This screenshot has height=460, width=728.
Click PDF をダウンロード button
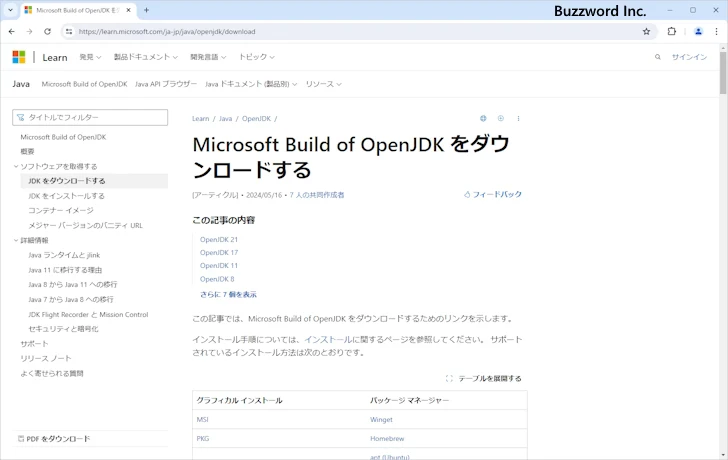tap(54, 439)
